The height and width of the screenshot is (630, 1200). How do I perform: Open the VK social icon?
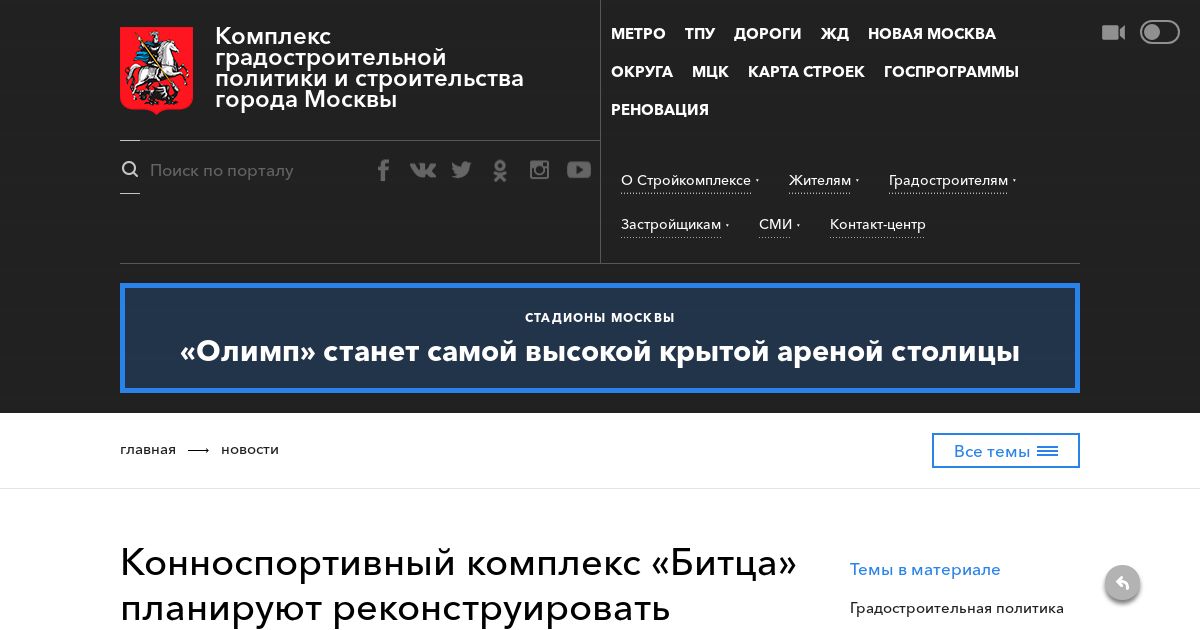423,170
